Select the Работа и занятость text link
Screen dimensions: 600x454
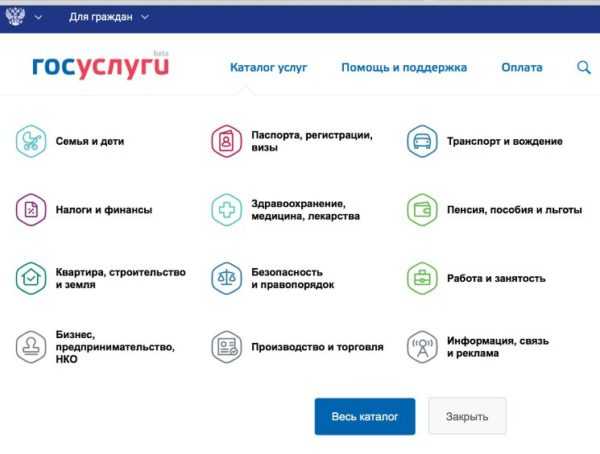pyautogui.click(x=496, y=278)
